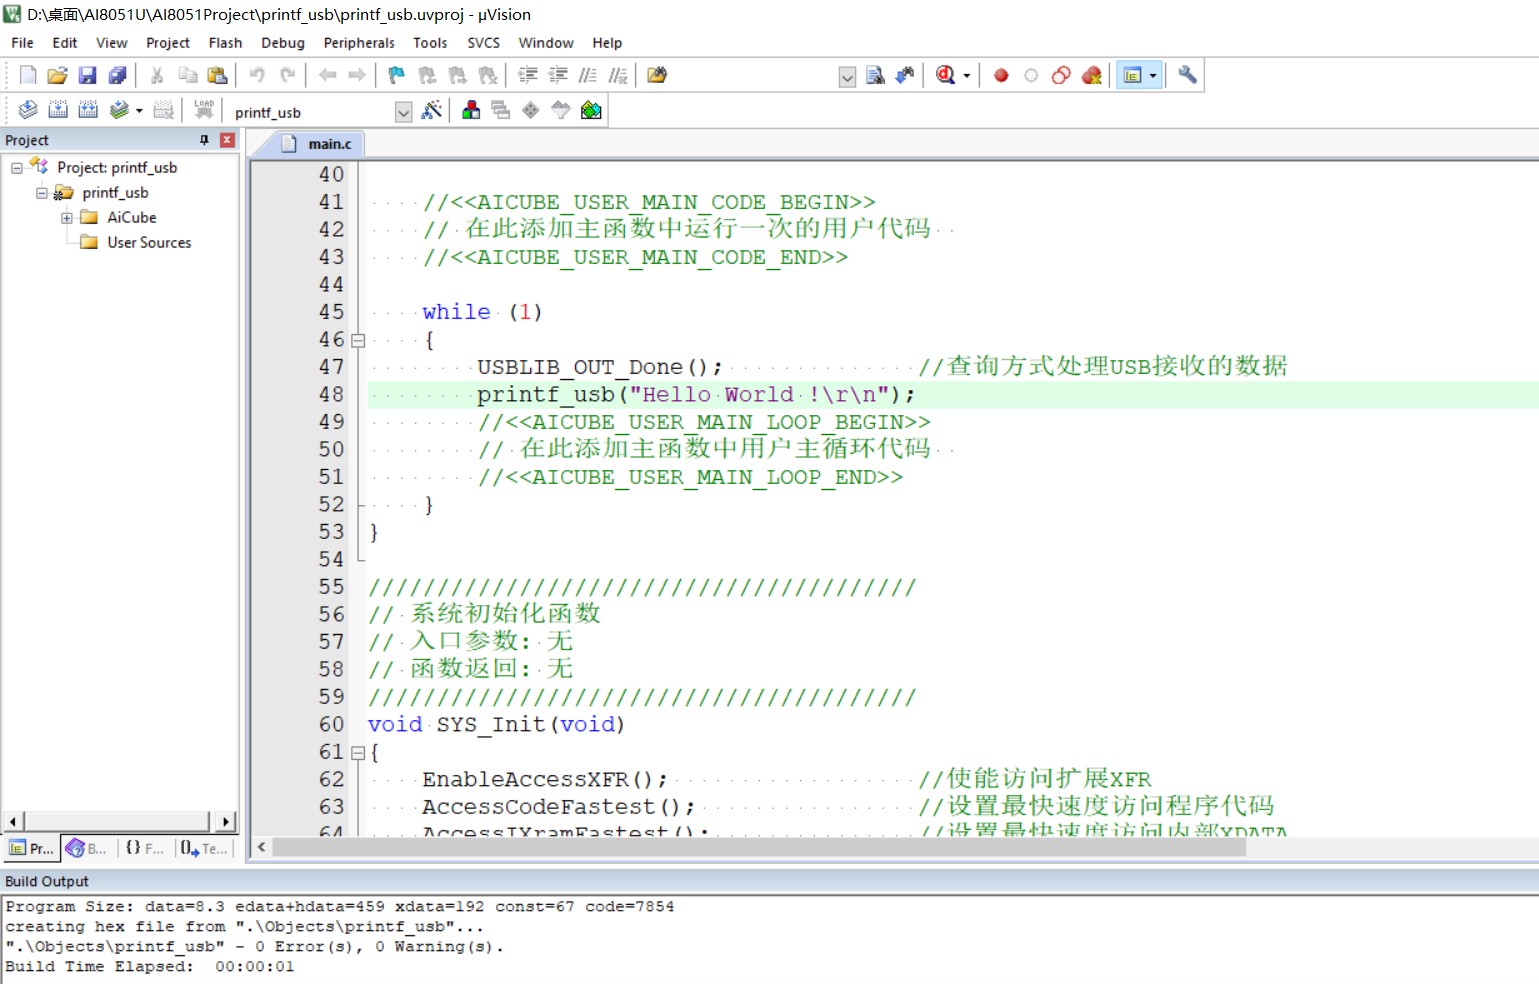
Task: Collapse the Project: printf_usb root node
Action: click(17, 168)
